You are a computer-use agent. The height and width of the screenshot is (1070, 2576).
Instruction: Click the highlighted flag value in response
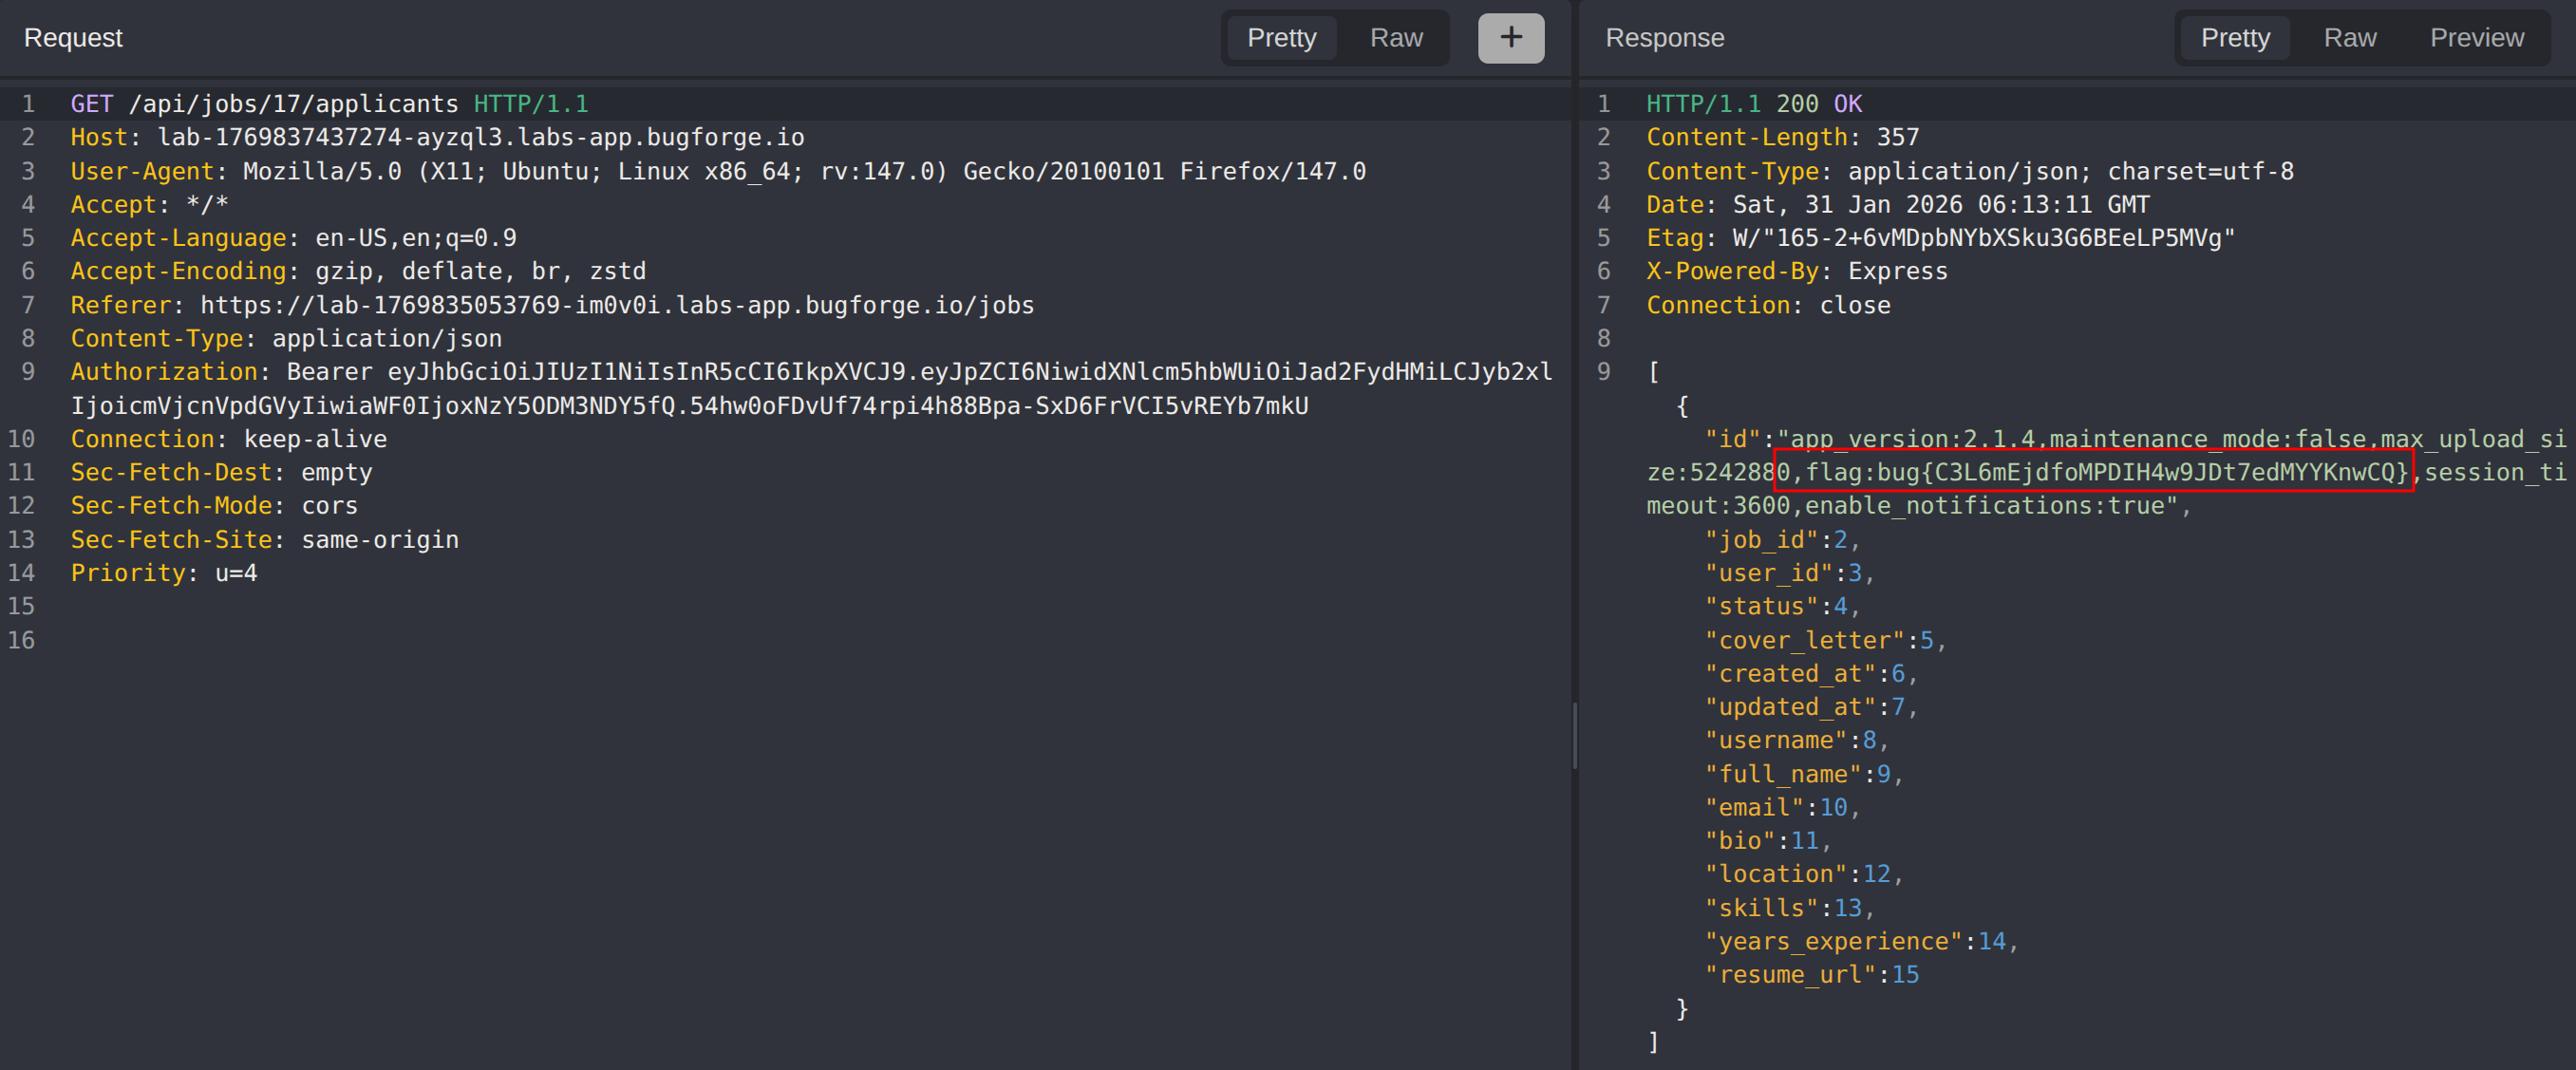pyautogui.click(x=2093, y=472)
